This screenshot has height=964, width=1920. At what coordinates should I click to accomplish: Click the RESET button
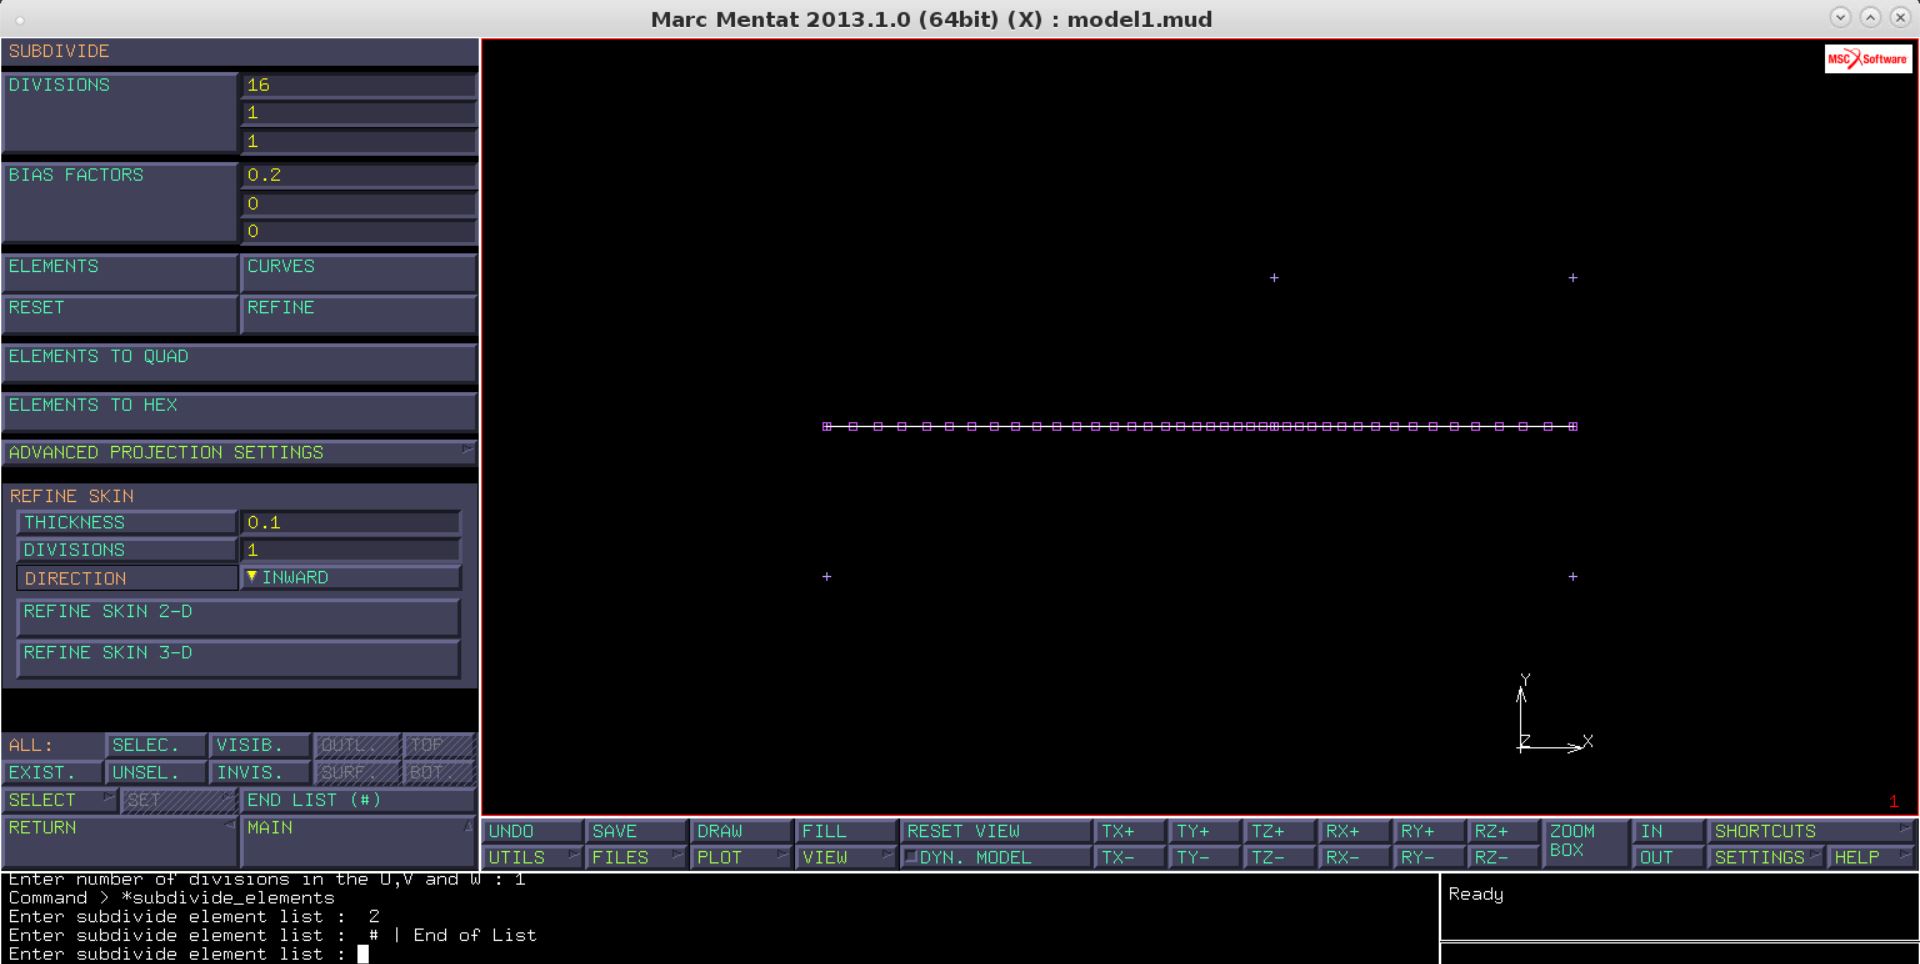click(x=119, y=313)
